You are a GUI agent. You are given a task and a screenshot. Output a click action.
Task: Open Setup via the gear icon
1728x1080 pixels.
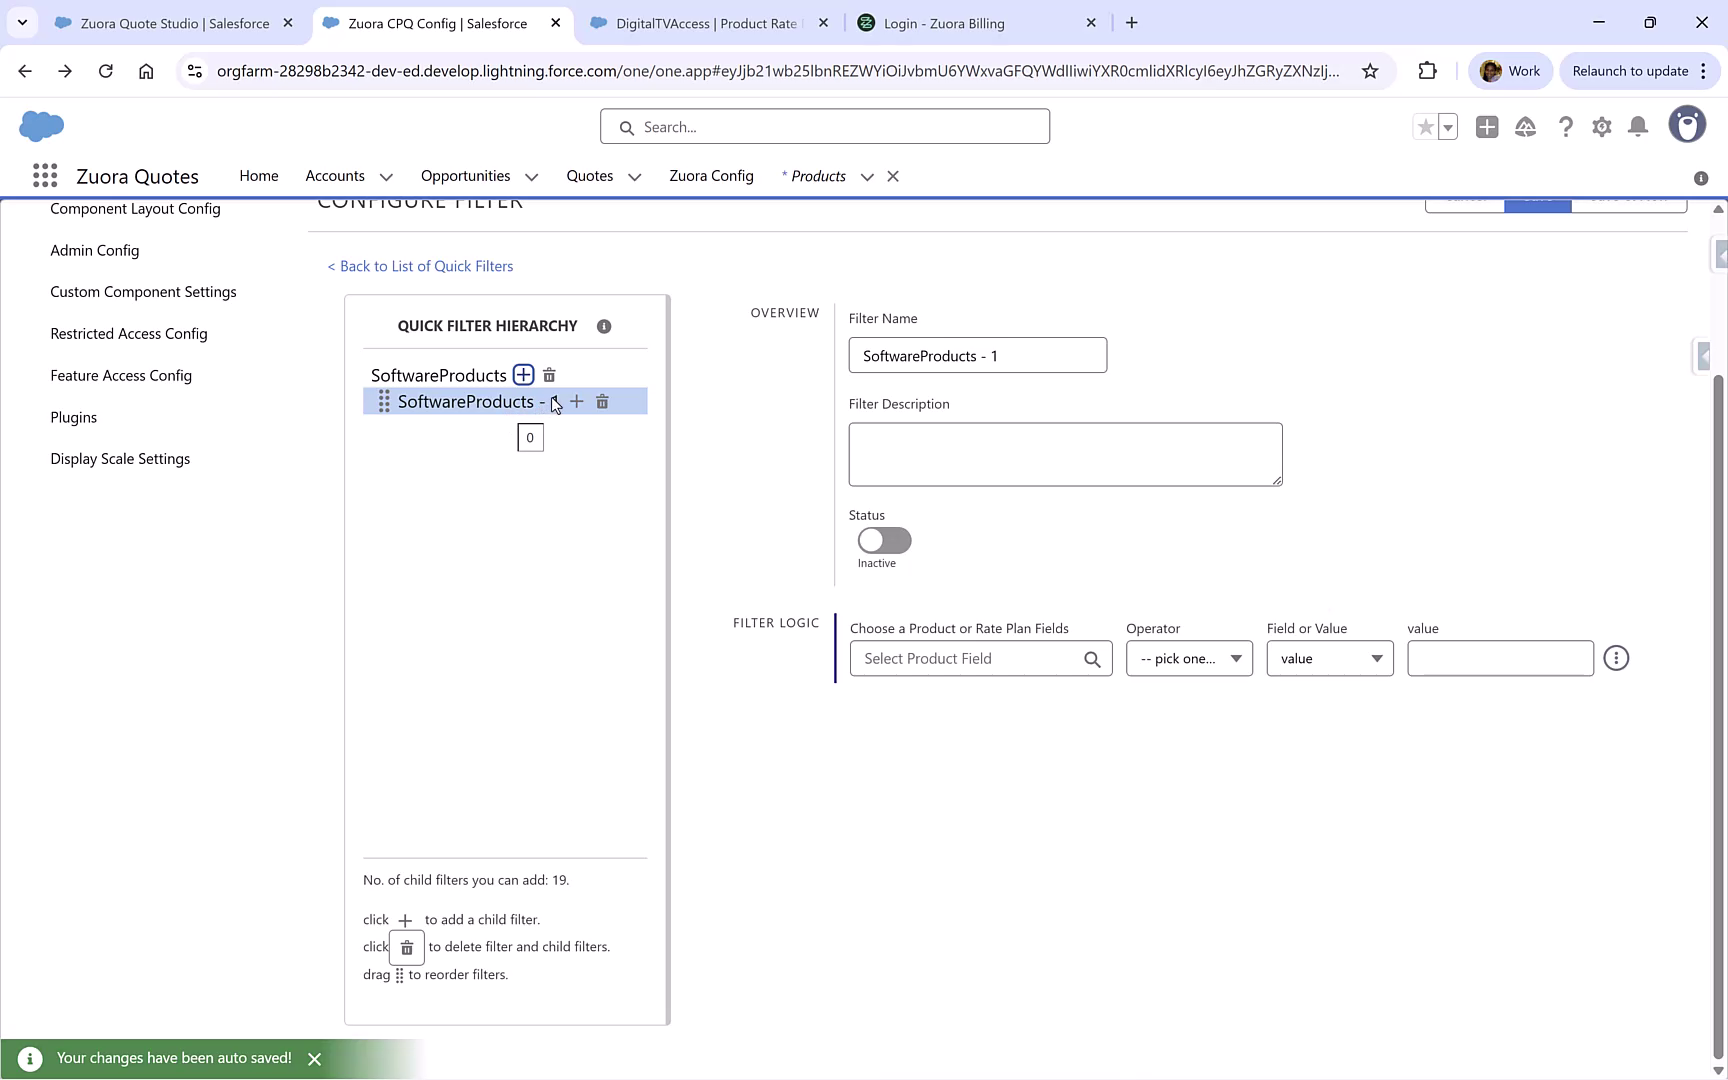1602,127
